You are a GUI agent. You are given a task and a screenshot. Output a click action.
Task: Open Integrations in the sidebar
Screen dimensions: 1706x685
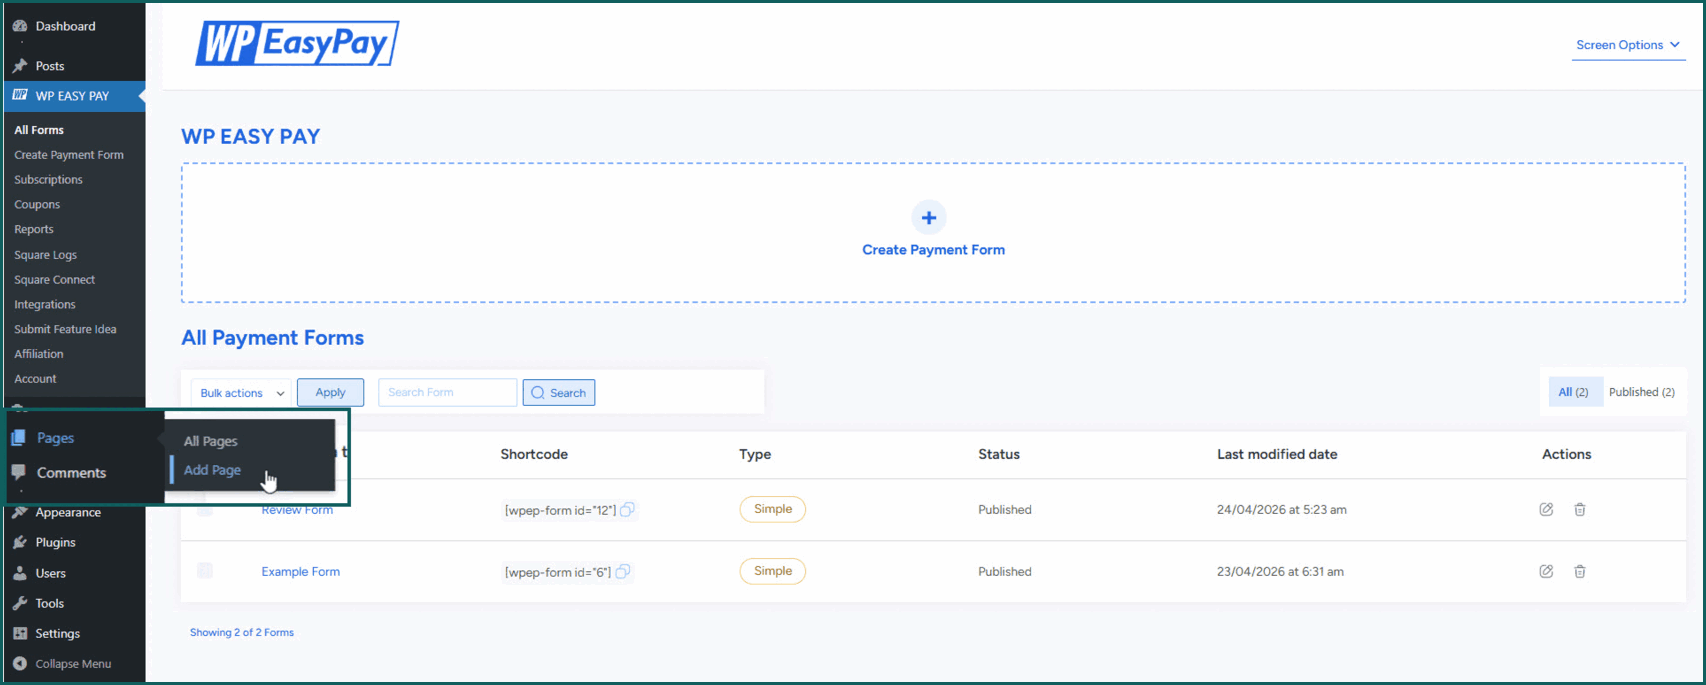tap(45, 305)
